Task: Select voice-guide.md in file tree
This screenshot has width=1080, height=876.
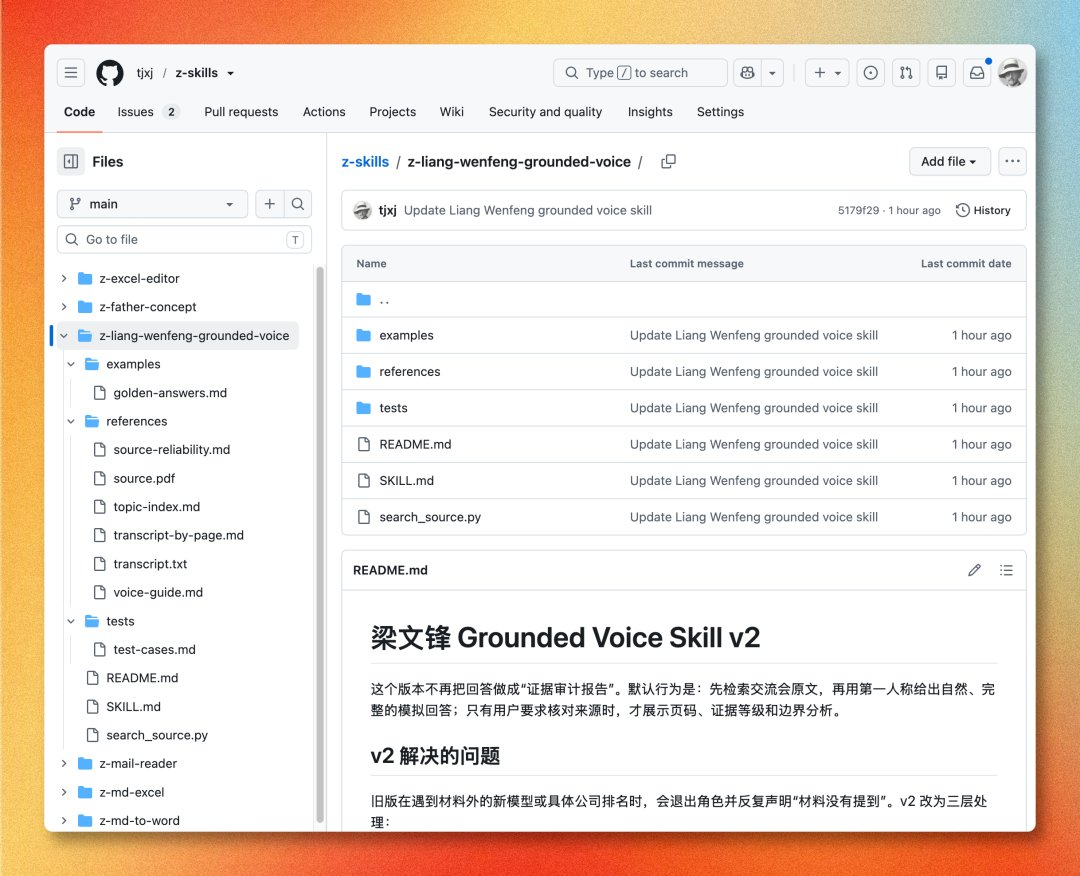Action: 158,593
